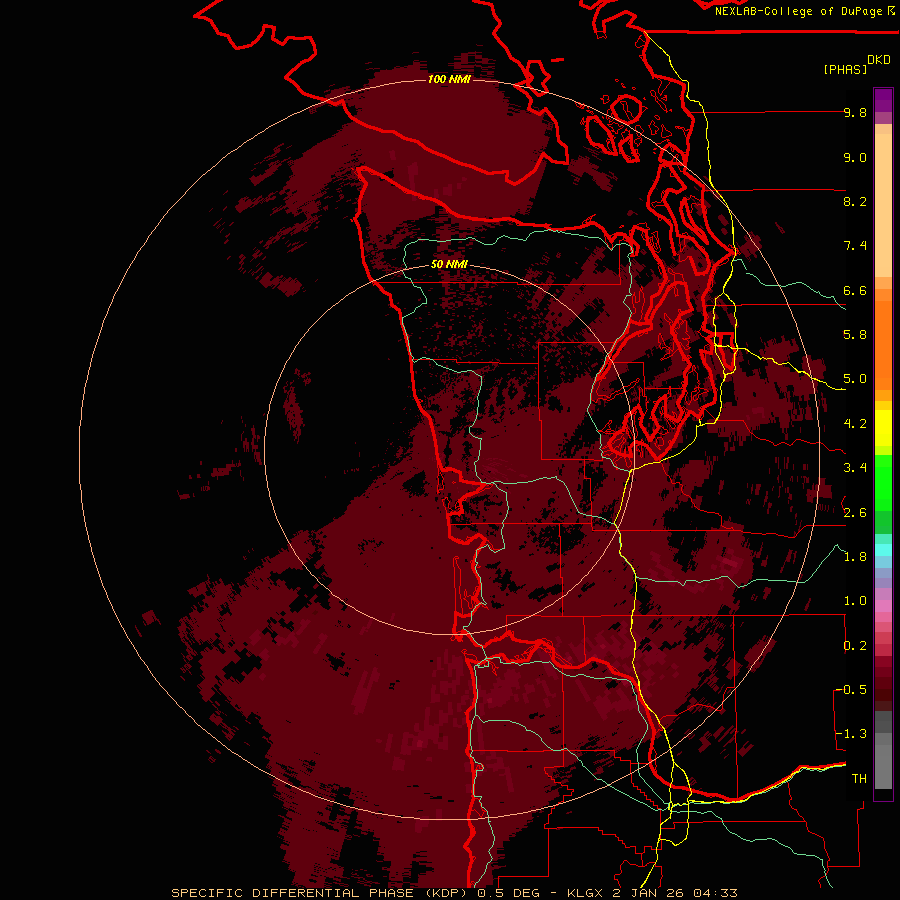Click the 1.8 value on the color scale
This screenshot has width=900, height=900.
855,557
